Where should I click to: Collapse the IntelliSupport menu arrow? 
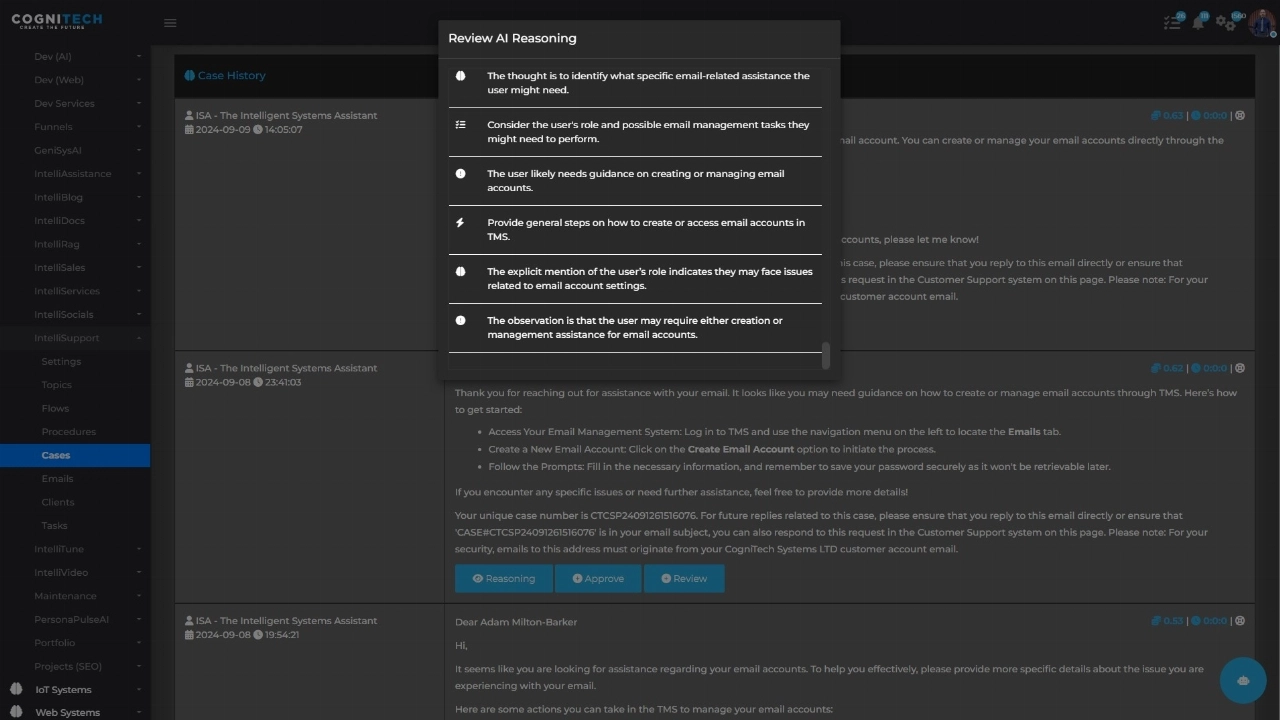click(x=139, y=338)
